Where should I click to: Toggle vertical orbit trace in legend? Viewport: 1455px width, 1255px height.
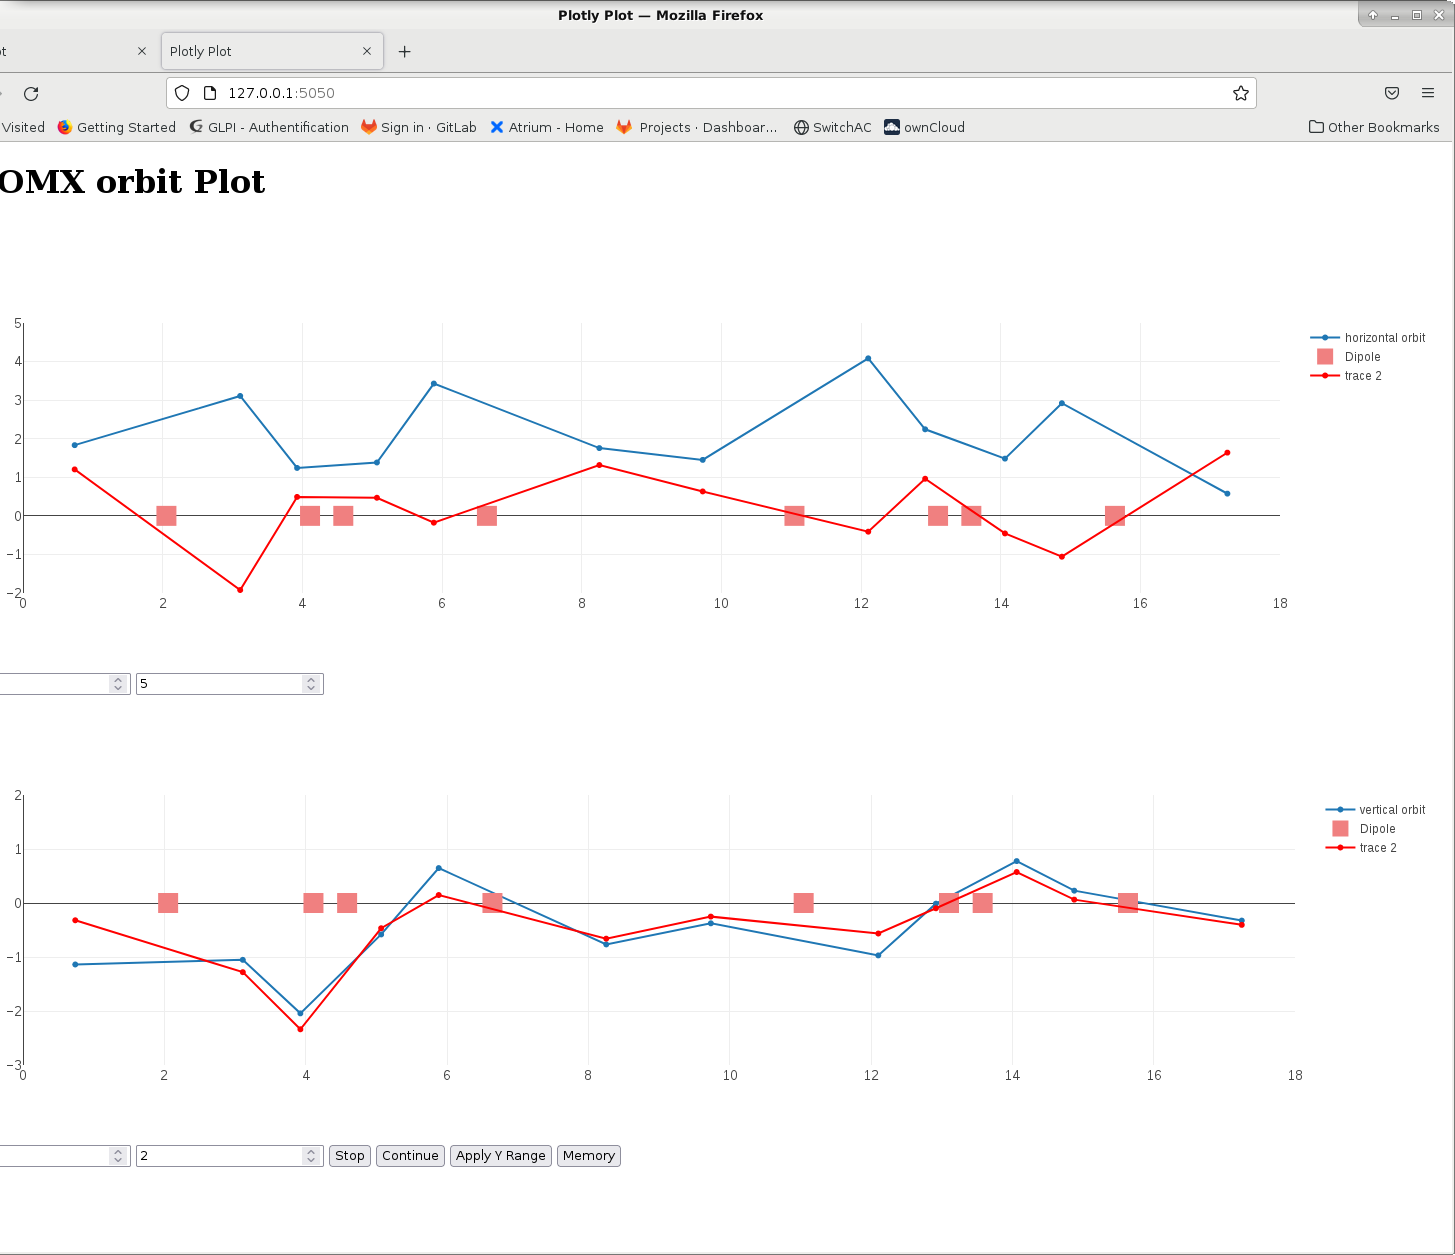pos(1391,810)
